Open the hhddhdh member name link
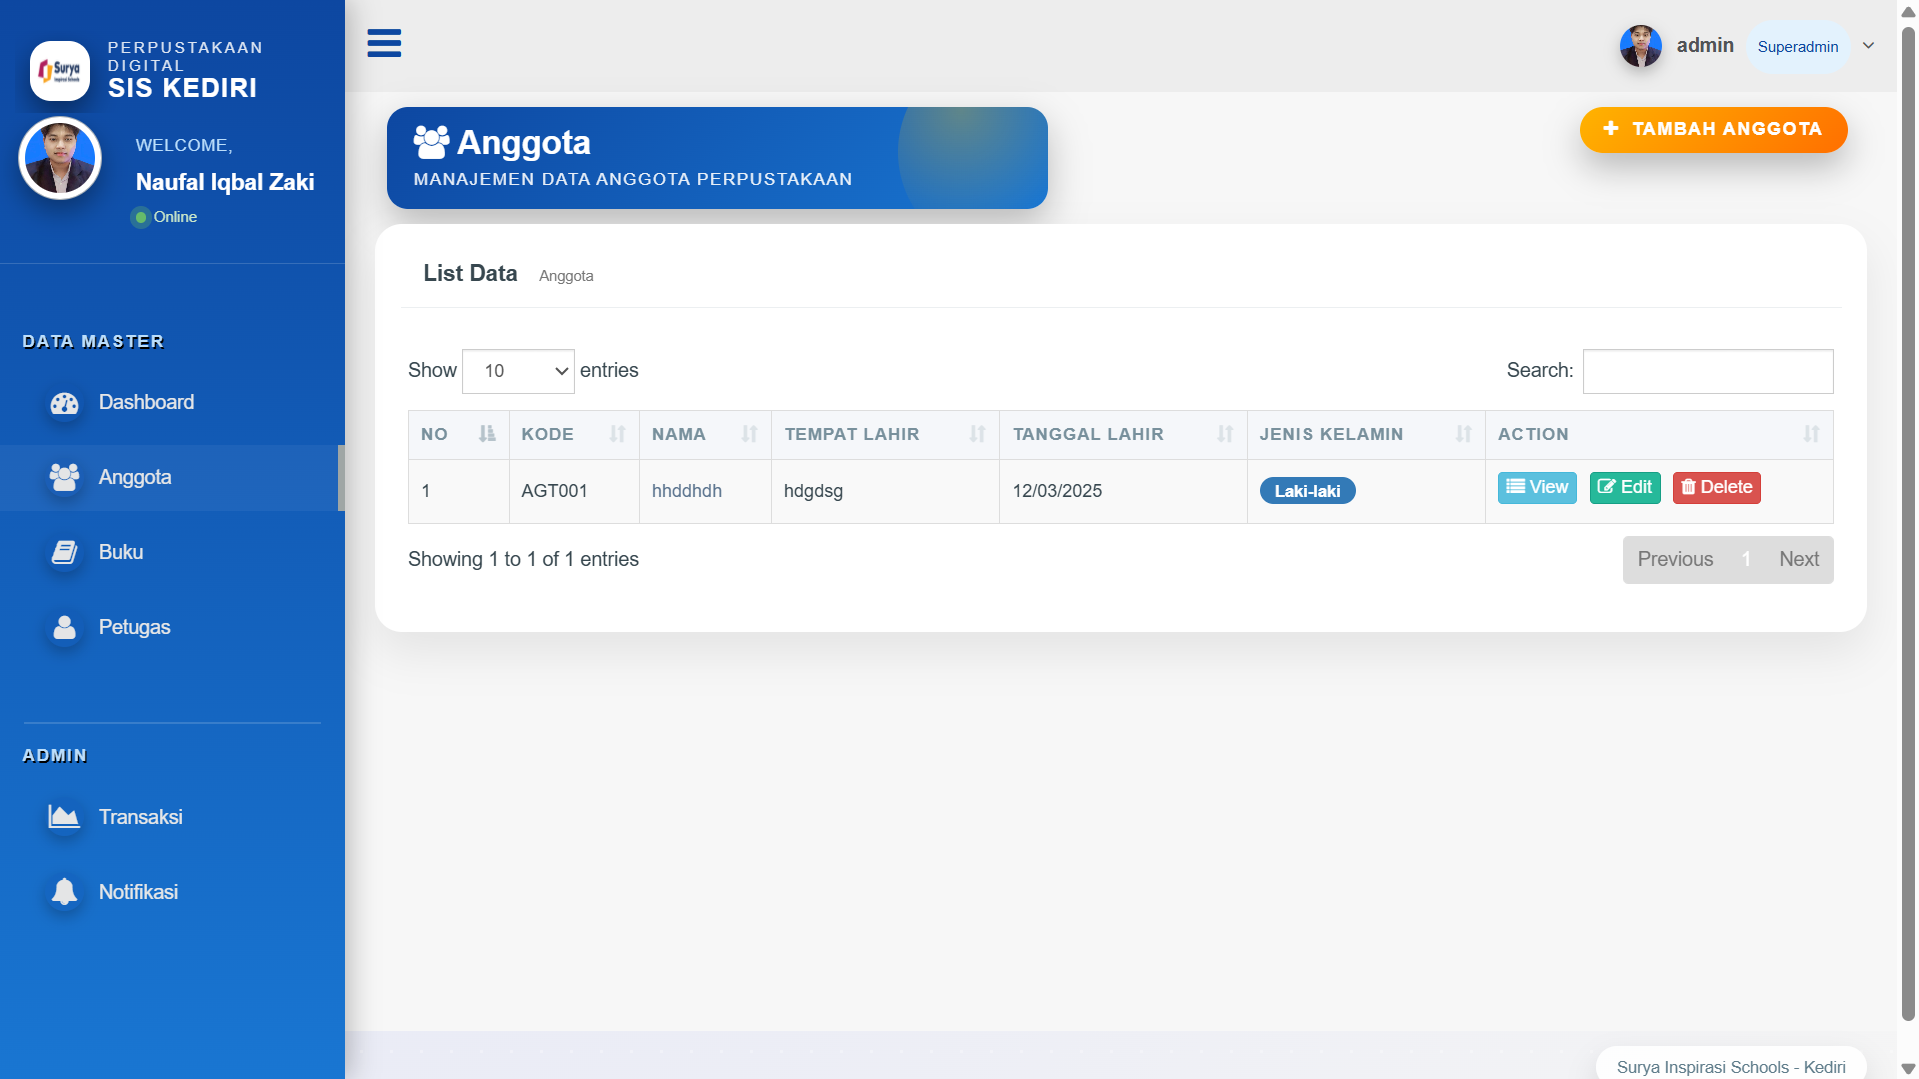 [x=686, y=491]
